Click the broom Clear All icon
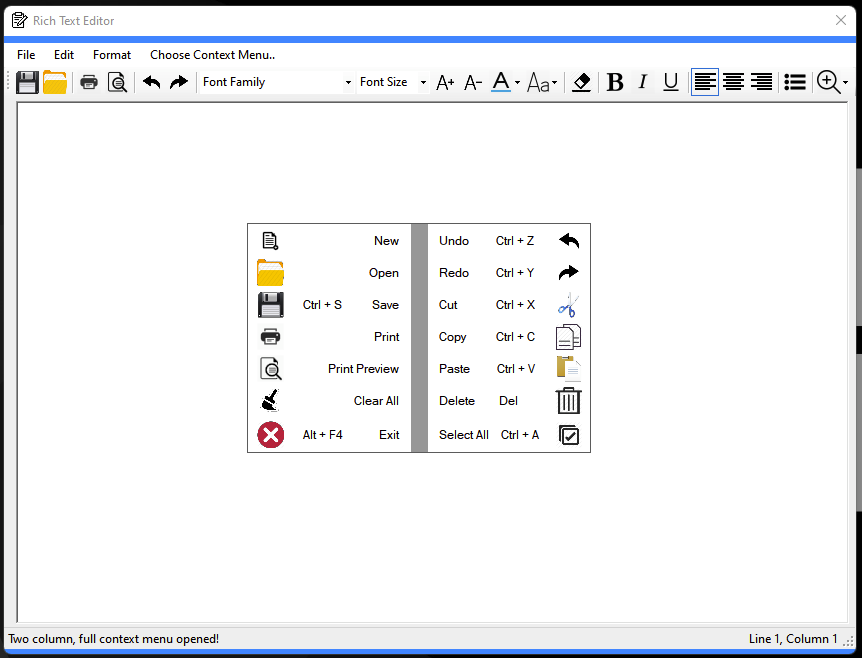This screenshot has height=658, width=862. pyautogui.click(x=270, y=400)
